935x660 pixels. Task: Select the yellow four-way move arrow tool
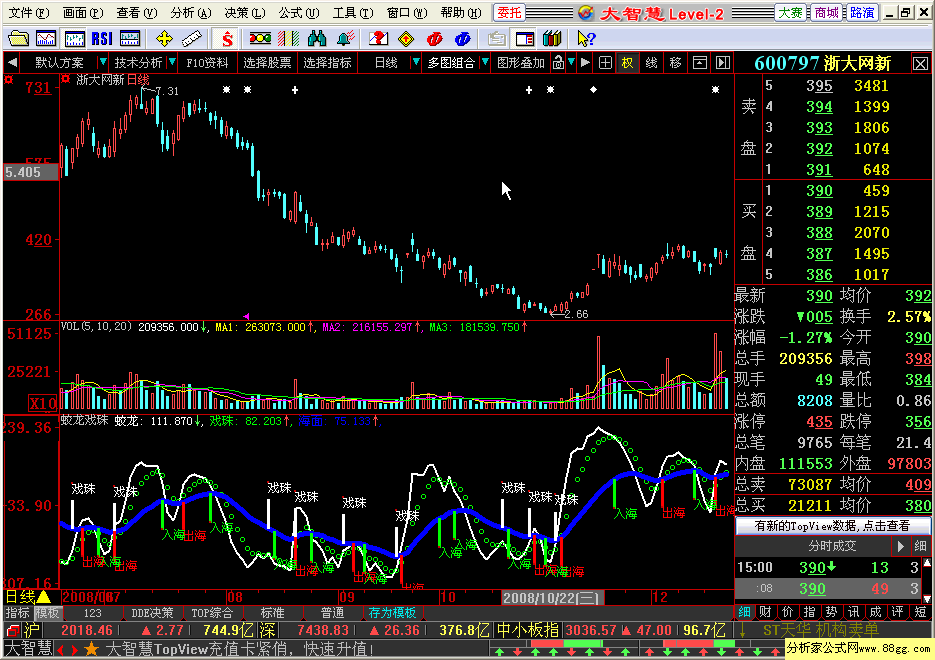pos(164,39)
